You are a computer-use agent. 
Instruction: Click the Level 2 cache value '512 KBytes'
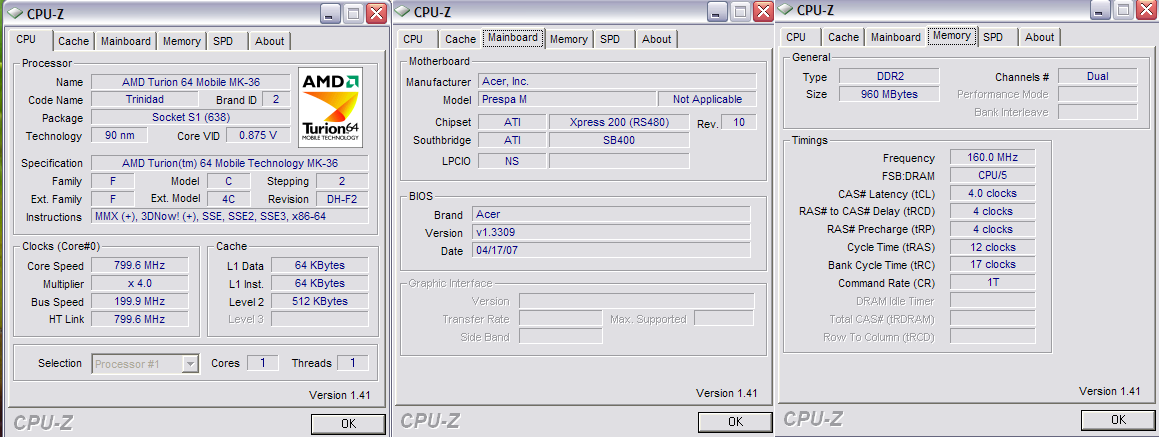point(319,301)
